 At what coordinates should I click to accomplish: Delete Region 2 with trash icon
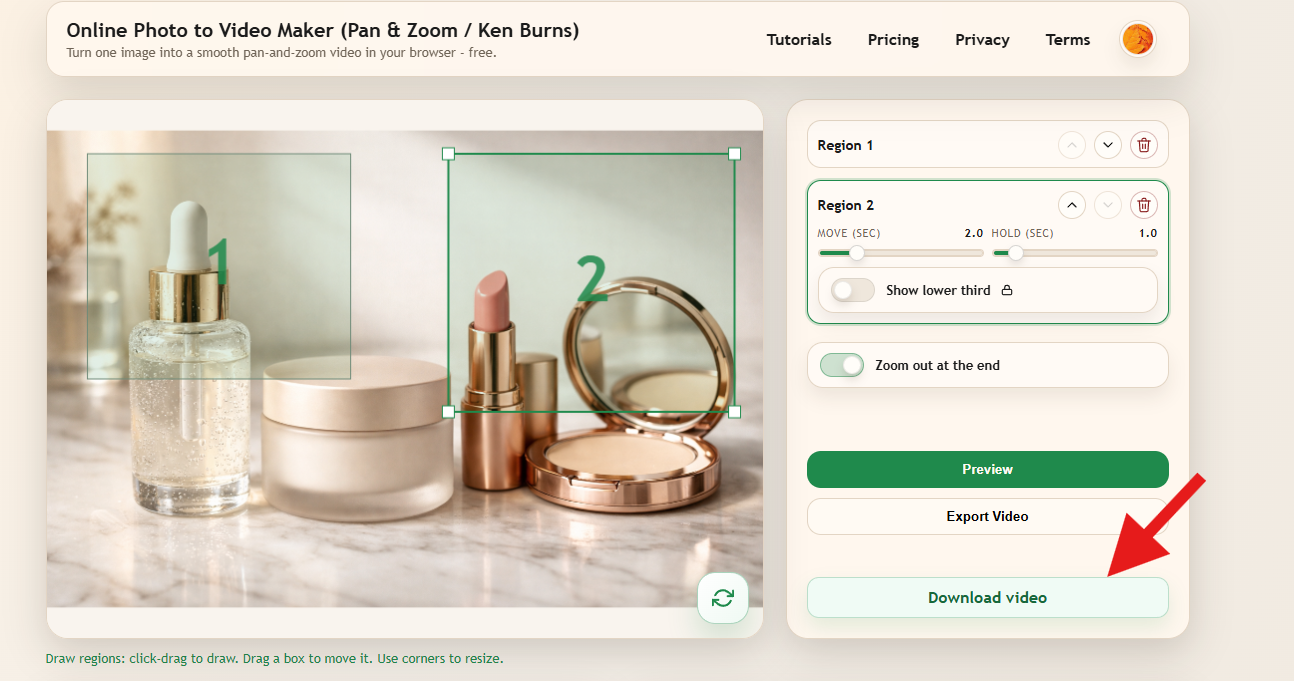(x=1144, y=205)
